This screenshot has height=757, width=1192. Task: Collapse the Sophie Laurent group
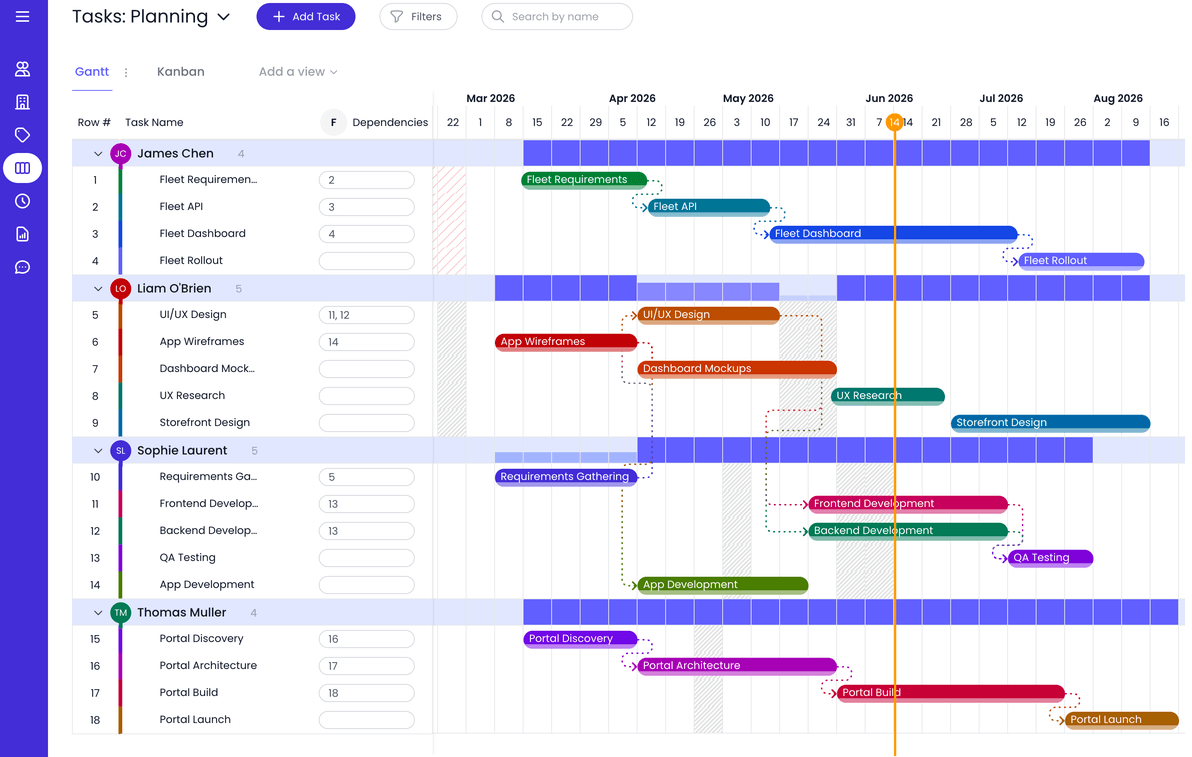(x=98, y=451)
